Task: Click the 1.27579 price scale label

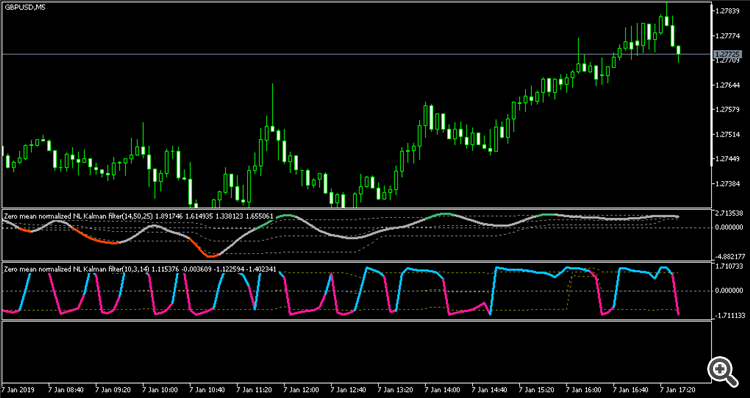Action: pos(728,110)
